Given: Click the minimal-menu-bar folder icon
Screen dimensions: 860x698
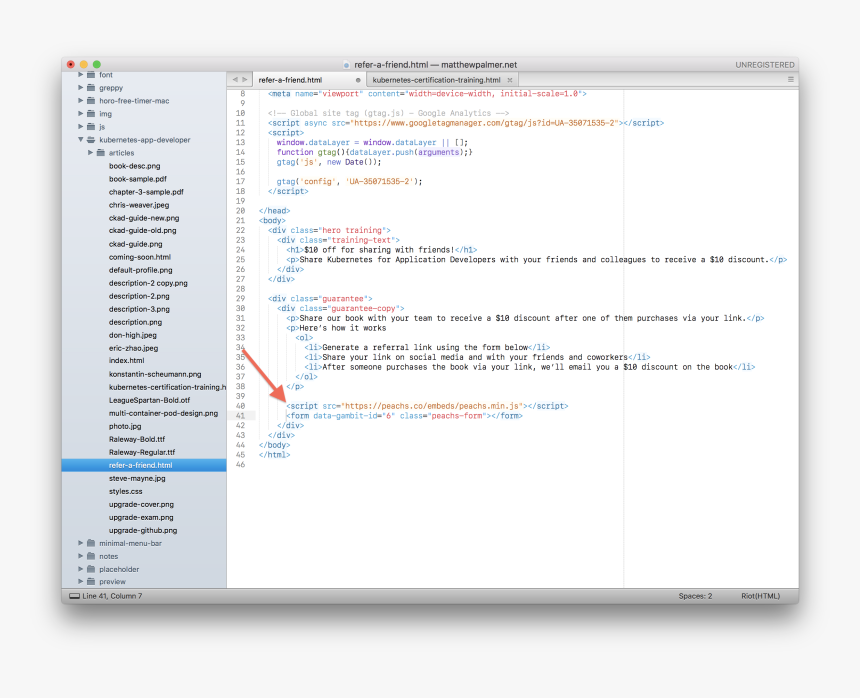Looking at the screenshot, I should [x=91, y=543].
